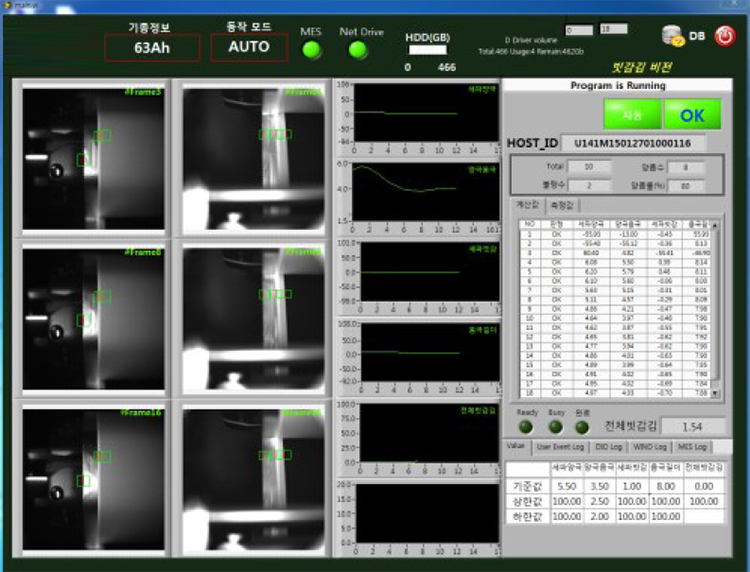Click the Net Drive green status LED
Viewport: 750px width, 572px height.
pyautogui.click(x=358, y=50)
